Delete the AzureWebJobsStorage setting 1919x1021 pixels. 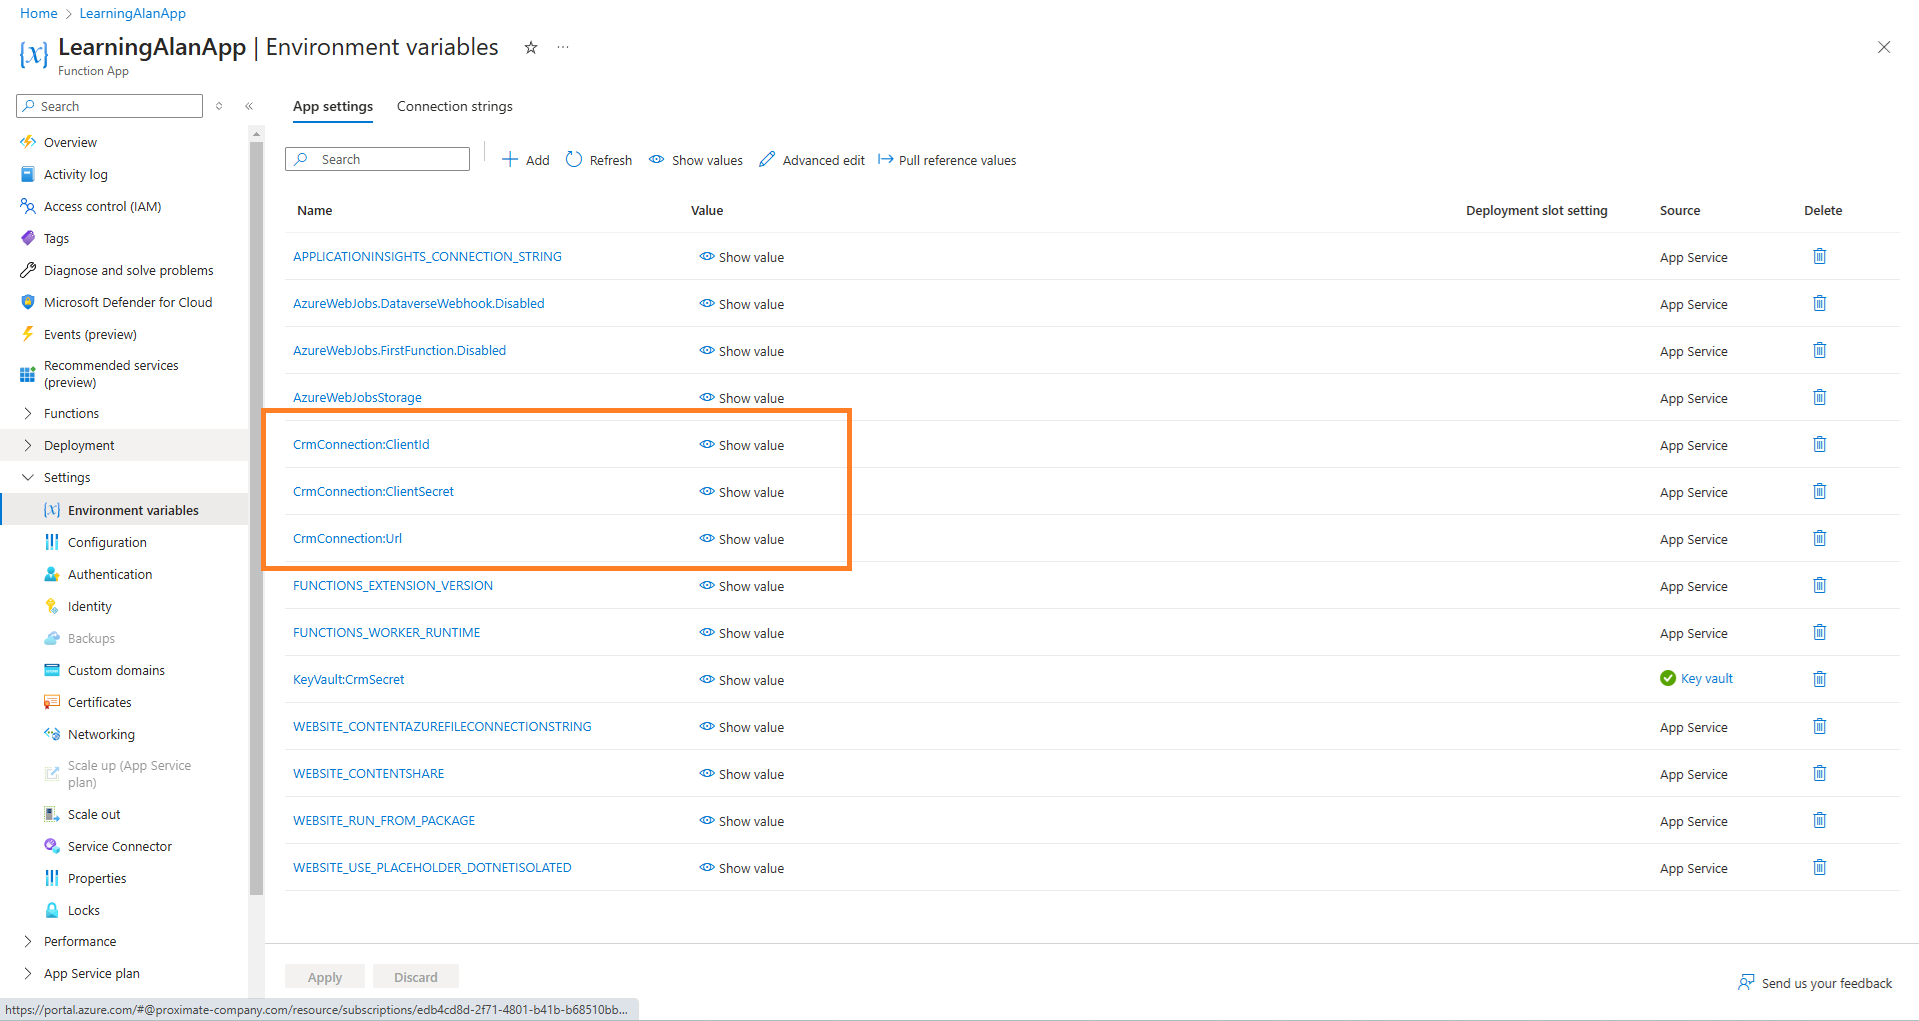pyautogui.click(x=1819, y=397)
